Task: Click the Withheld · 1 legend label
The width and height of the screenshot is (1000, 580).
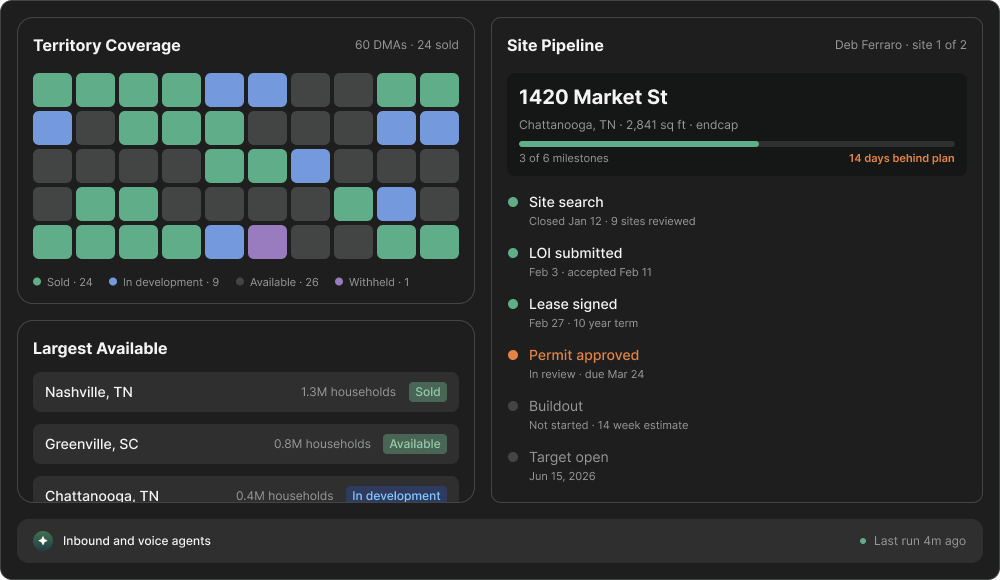Action: coord(379,282)
